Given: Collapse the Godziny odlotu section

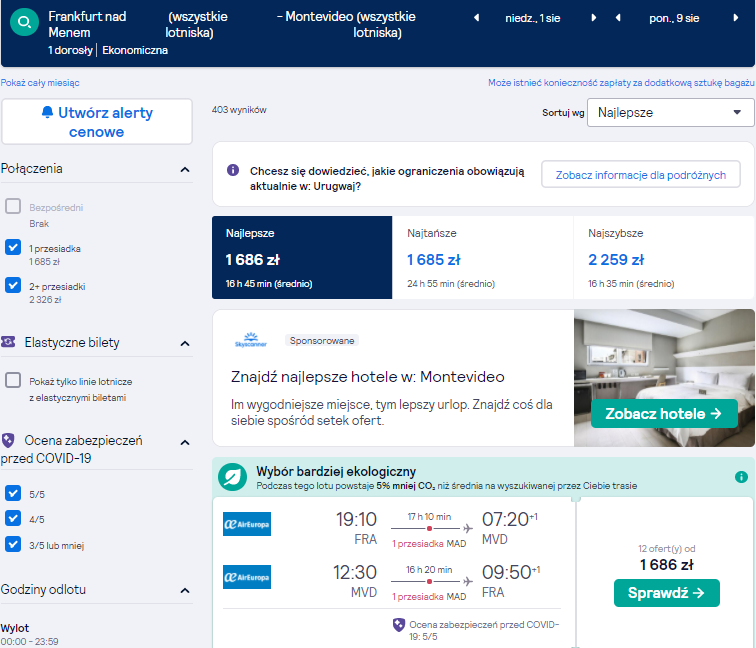Looking at the screenshot, I should 185,590.
